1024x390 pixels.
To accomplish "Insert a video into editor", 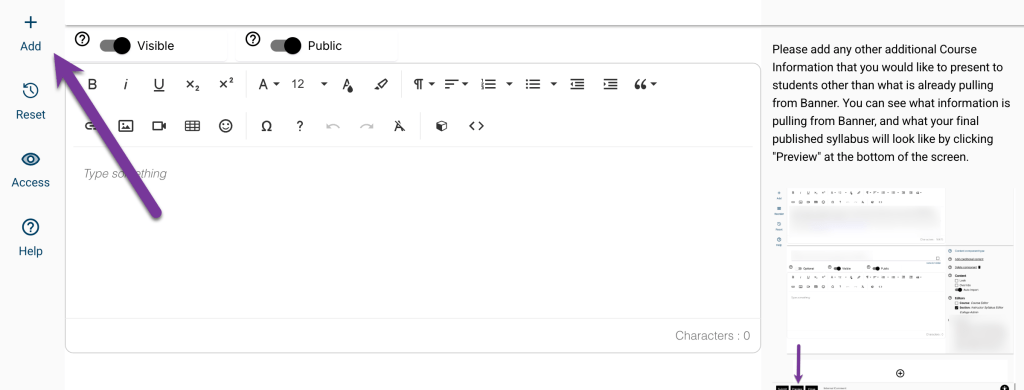I will coord(159,126).
